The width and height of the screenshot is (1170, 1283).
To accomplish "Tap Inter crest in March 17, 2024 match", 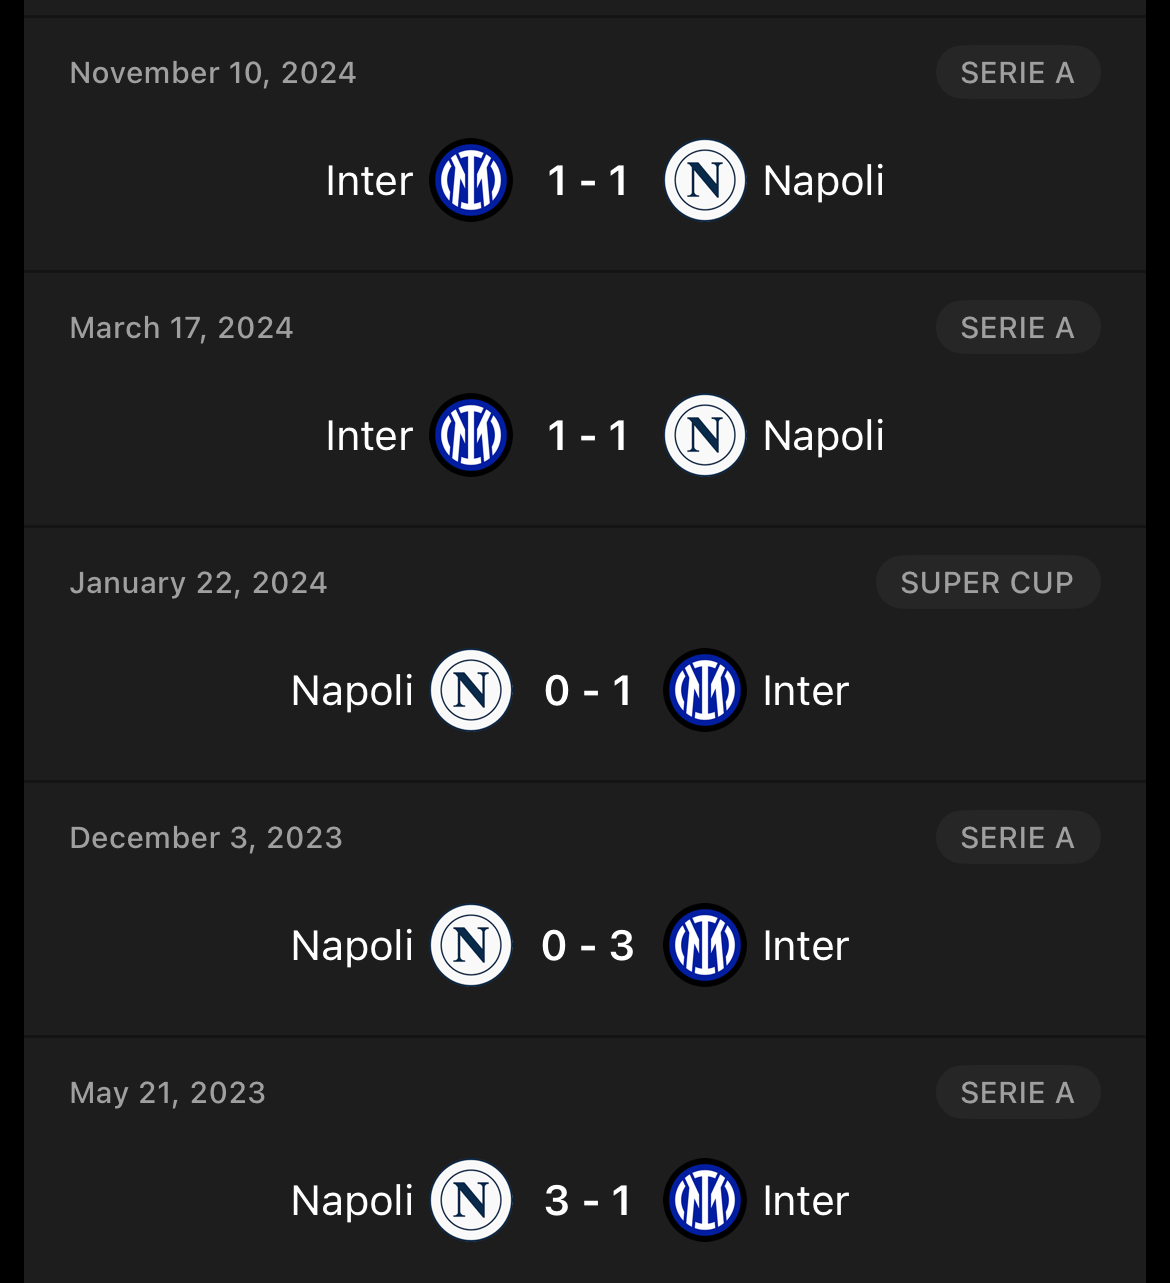I will click(x=471, y=436).
